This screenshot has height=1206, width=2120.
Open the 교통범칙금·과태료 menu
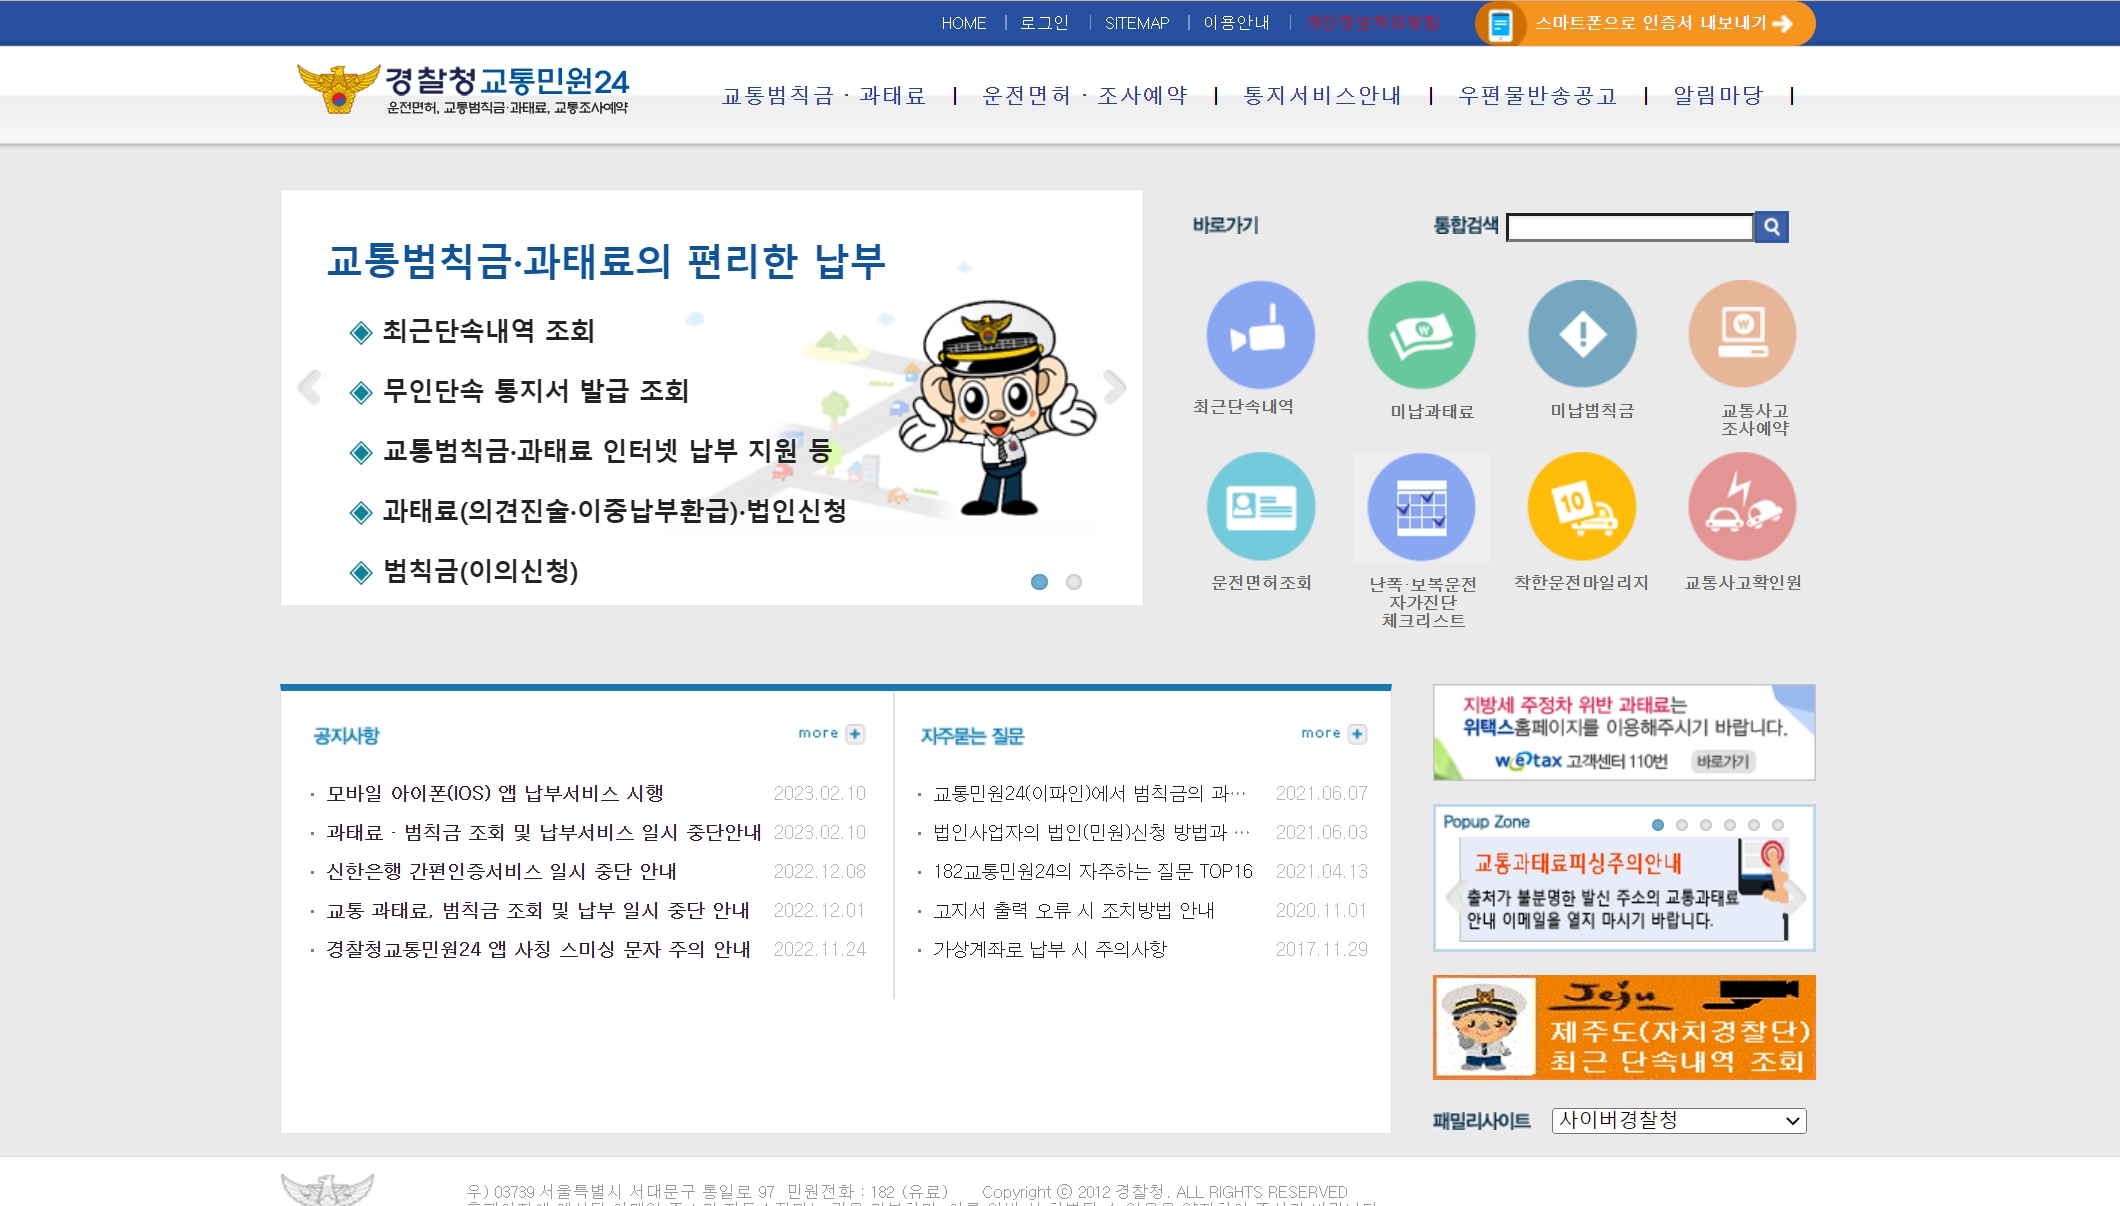pyautogui.click(x=823, y=95)
